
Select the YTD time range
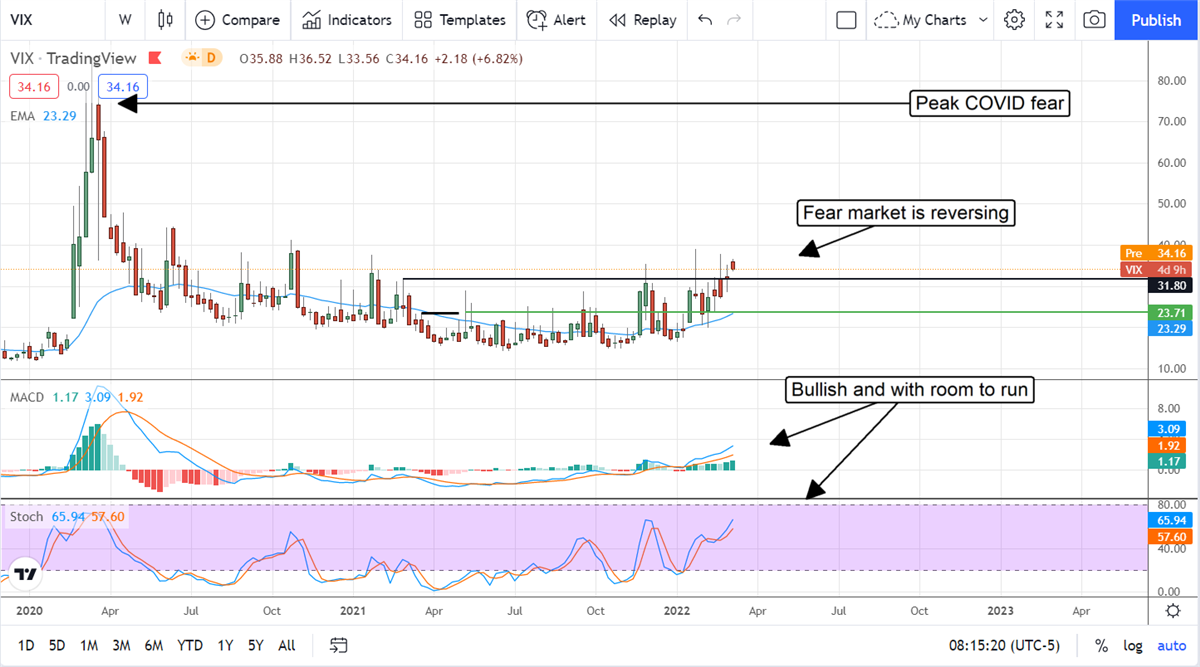[190, 645]
